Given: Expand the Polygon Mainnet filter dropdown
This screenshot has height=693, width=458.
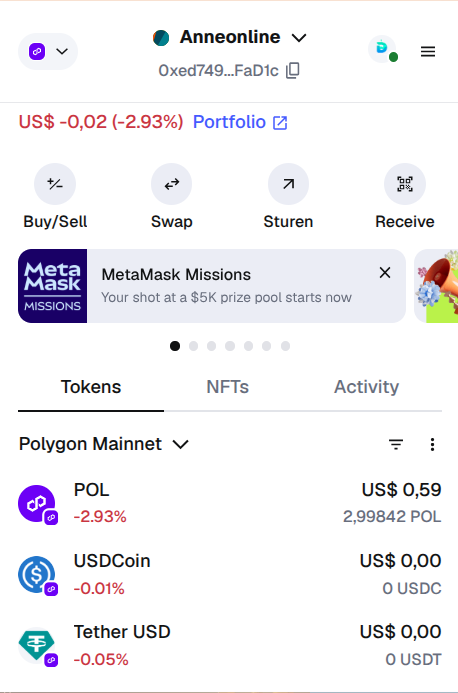Looking at the screenshot, I should point(104,444).
